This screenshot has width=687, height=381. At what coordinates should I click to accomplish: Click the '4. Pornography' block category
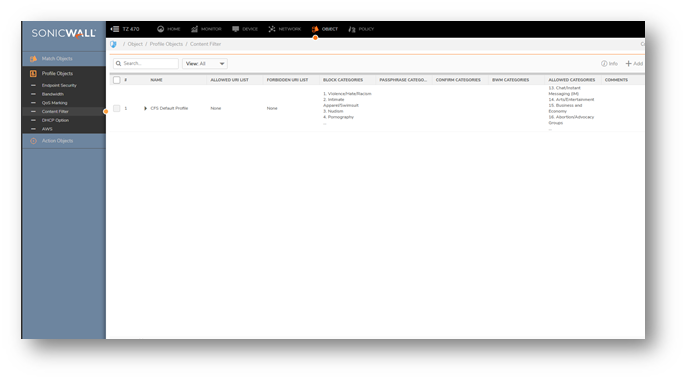point(338,117)
